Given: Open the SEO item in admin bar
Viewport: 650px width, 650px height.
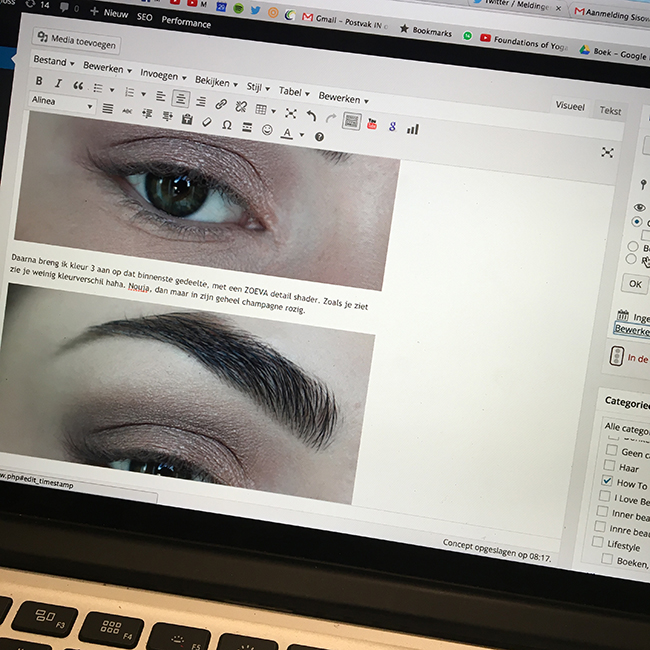Looking at the screenshot, I should 144,17.
